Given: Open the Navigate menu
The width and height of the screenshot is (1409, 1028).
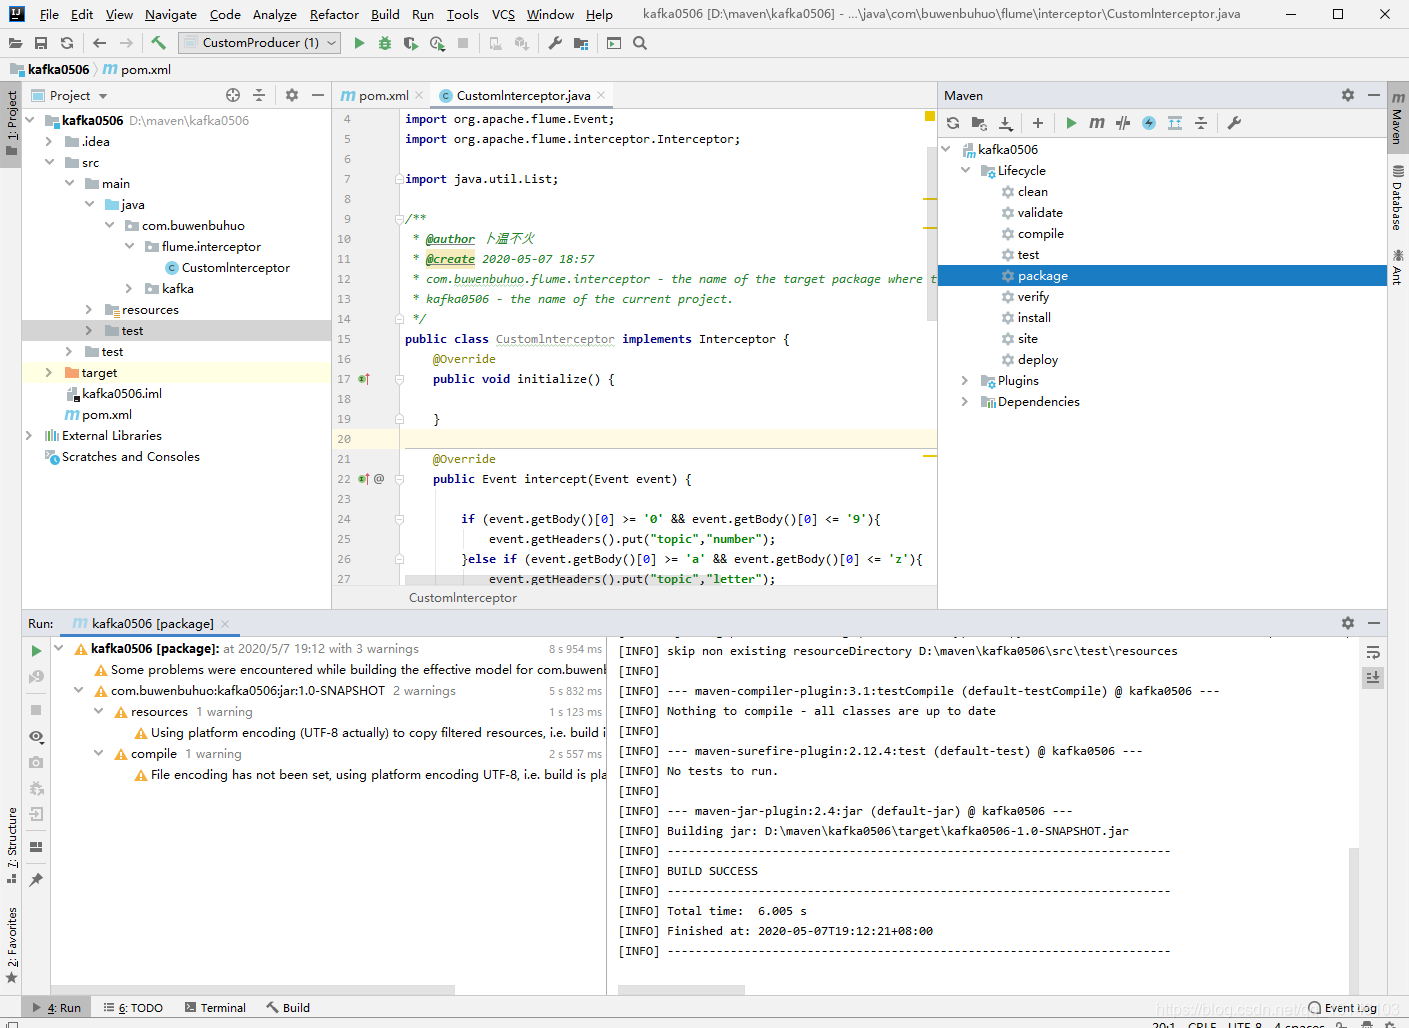Looking at the screenshot, I should (171, 14).
